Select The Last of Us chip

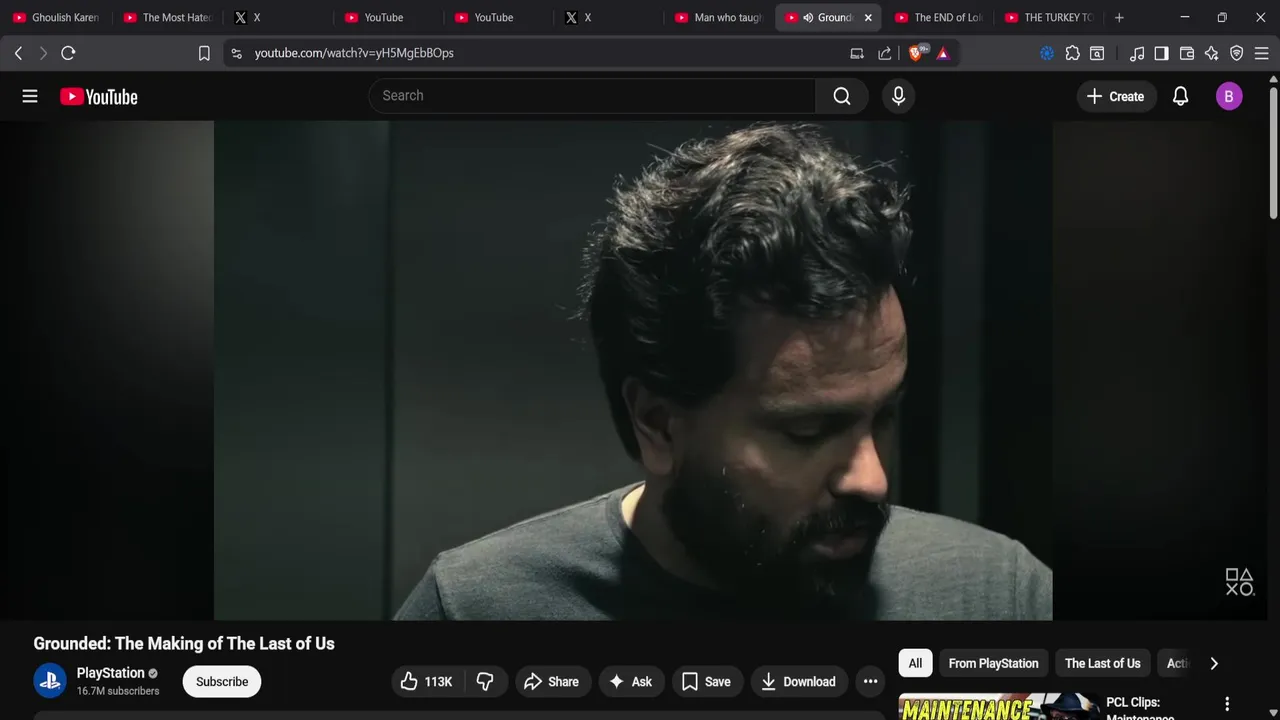[x=1102, y=663]
